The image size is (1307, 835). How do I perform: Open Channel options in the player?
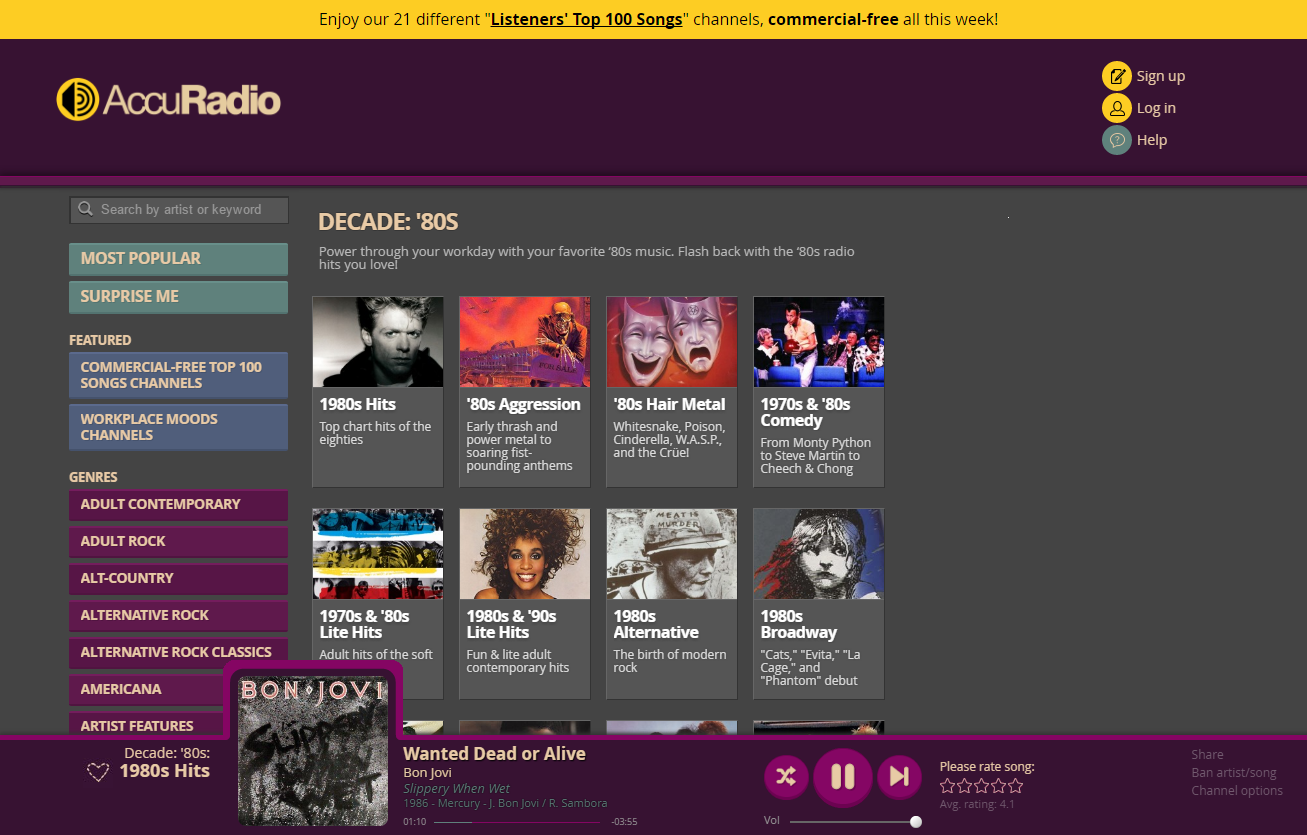point(1236,791)
